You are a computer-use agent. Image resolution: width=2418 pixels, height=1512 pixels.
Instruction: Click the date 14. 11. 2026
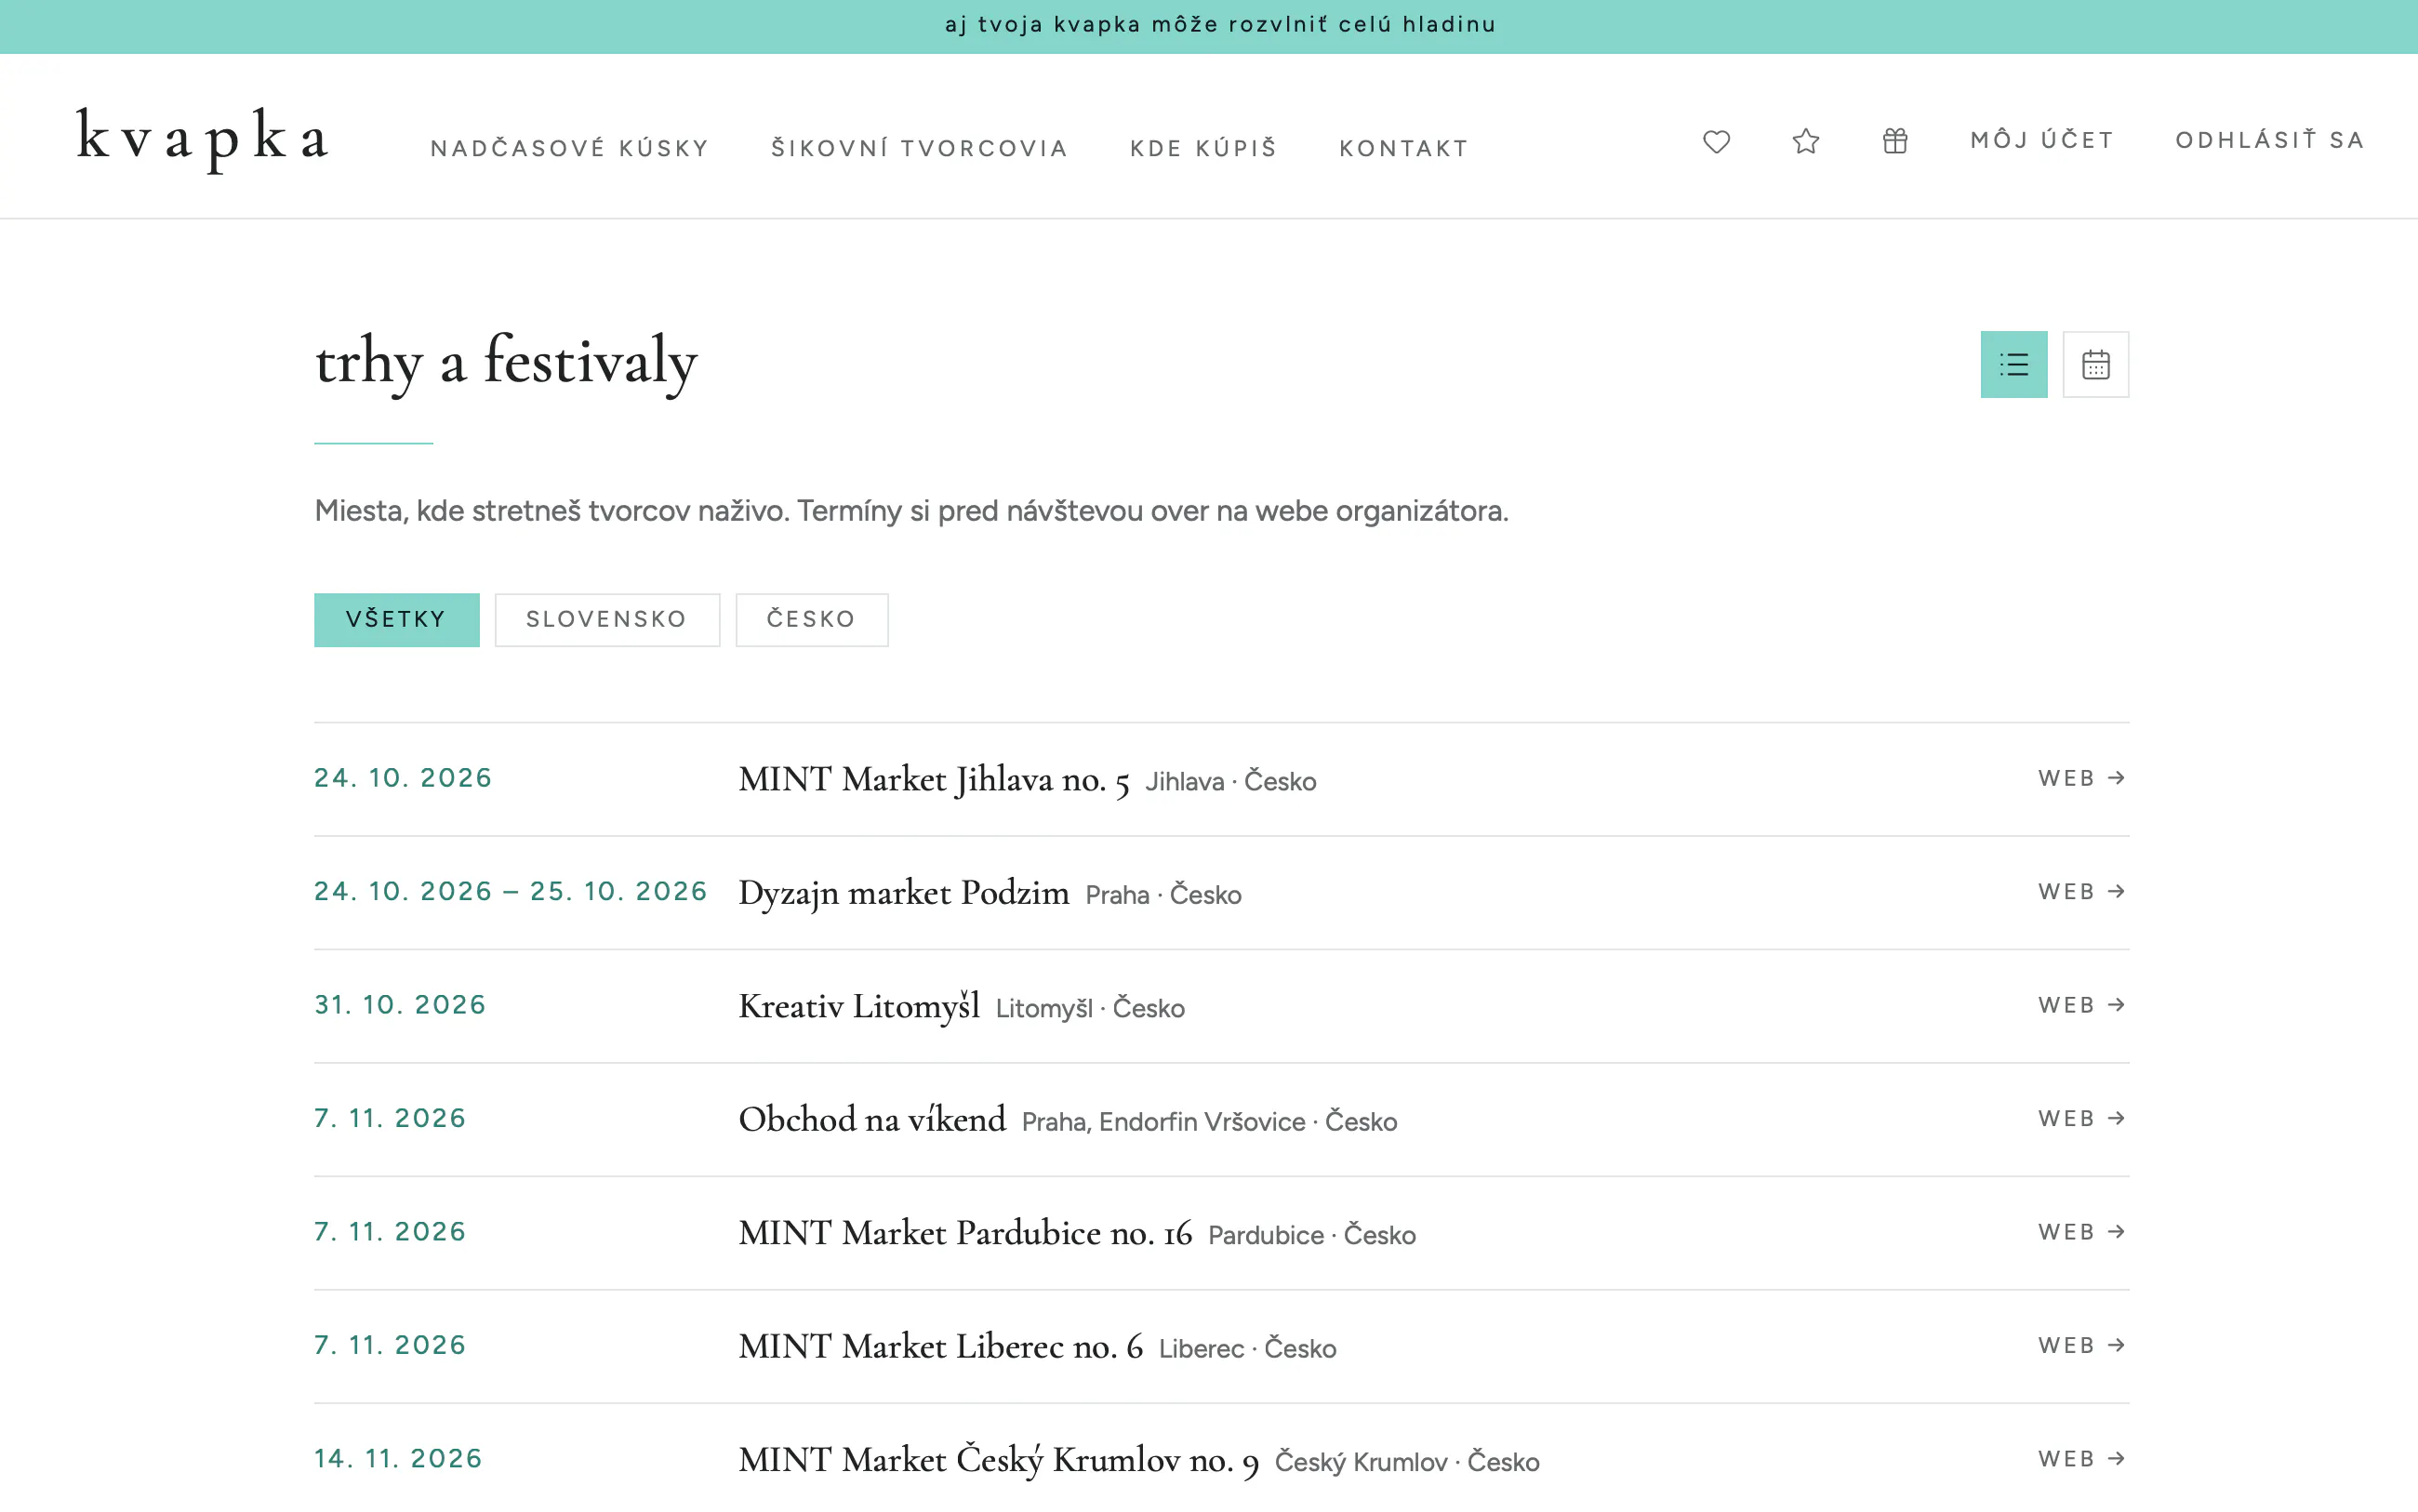pos(398,1459)
